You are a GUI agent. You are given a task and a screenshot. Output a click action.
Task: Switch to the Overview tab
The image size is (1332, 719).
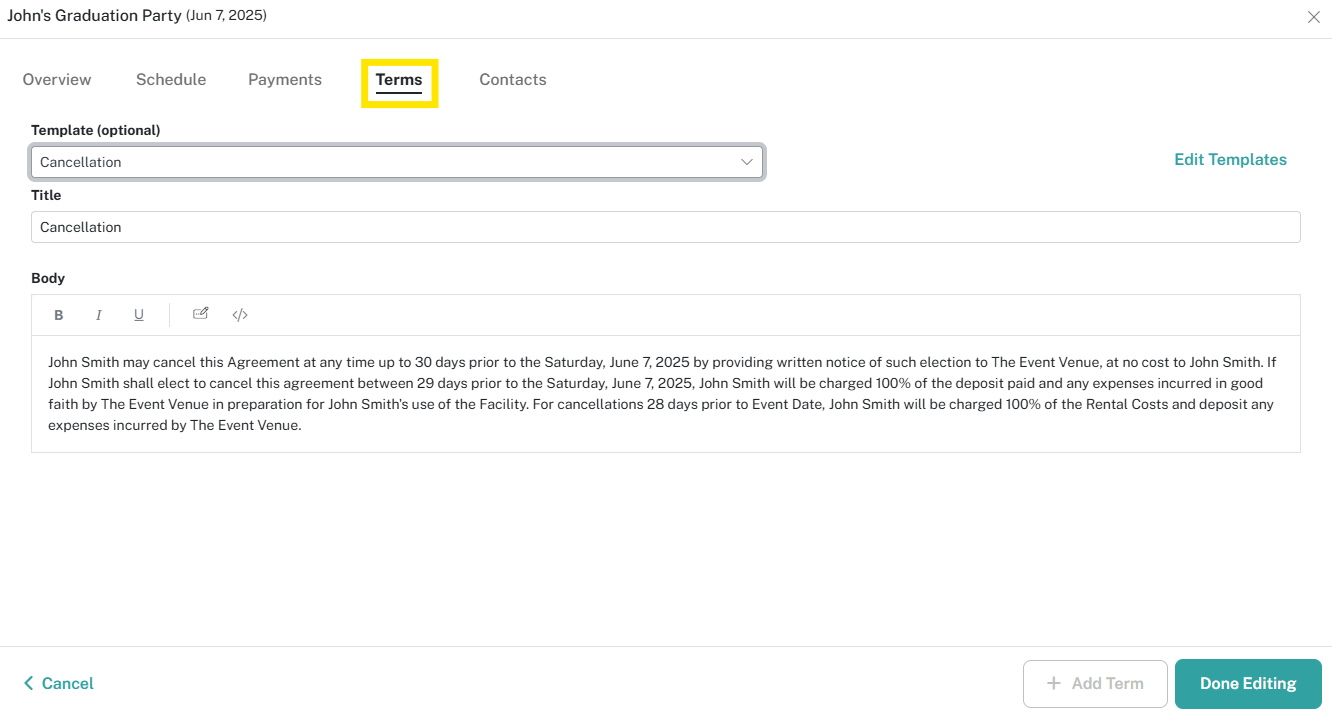coord(57,80)
